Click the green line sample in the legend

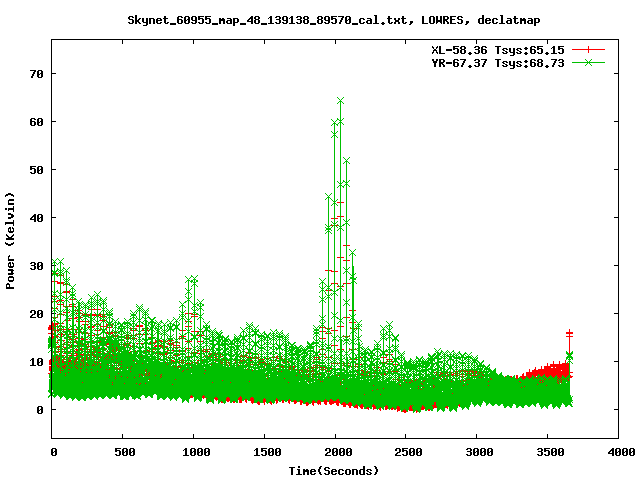590,62
